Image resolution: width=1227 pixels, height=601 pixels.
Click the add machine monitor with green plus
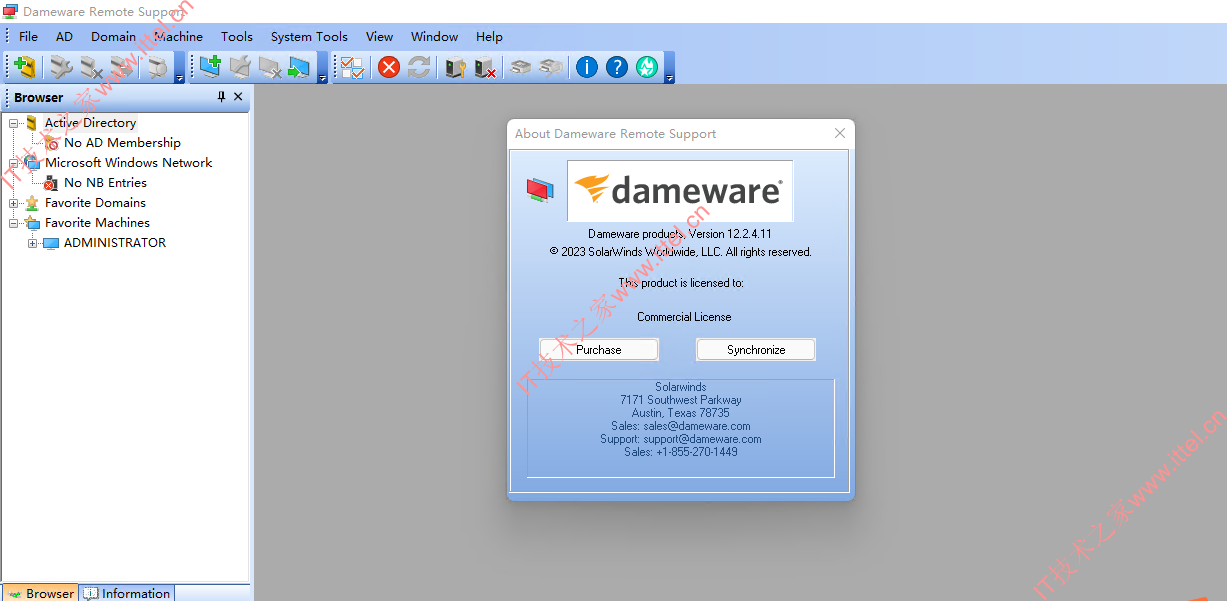point(210,67)
